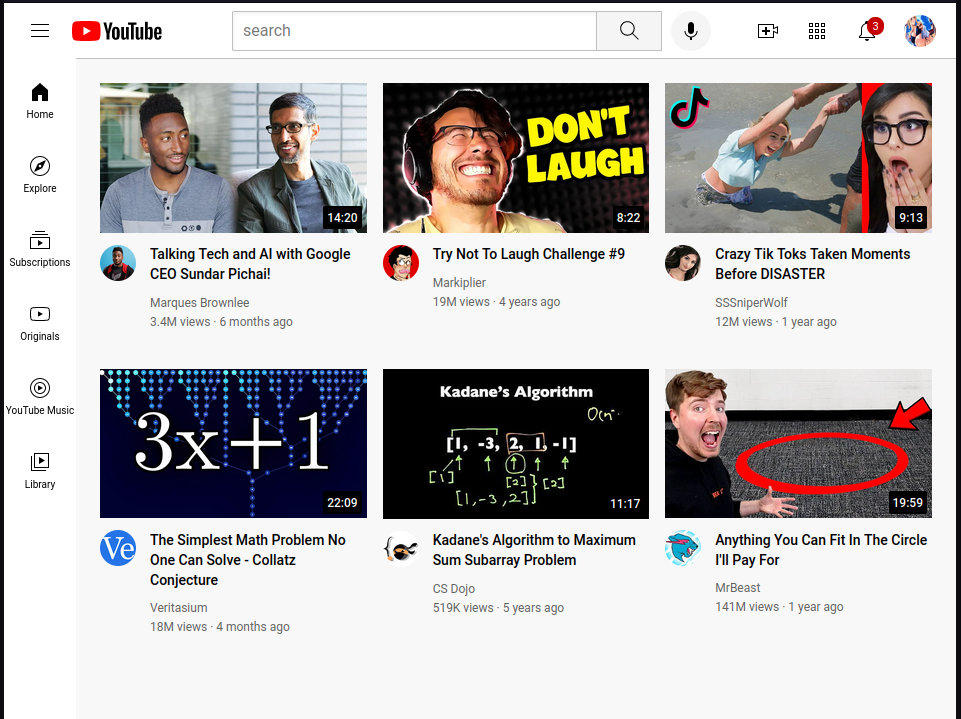Click the YouTube logo

click(117, 31)
